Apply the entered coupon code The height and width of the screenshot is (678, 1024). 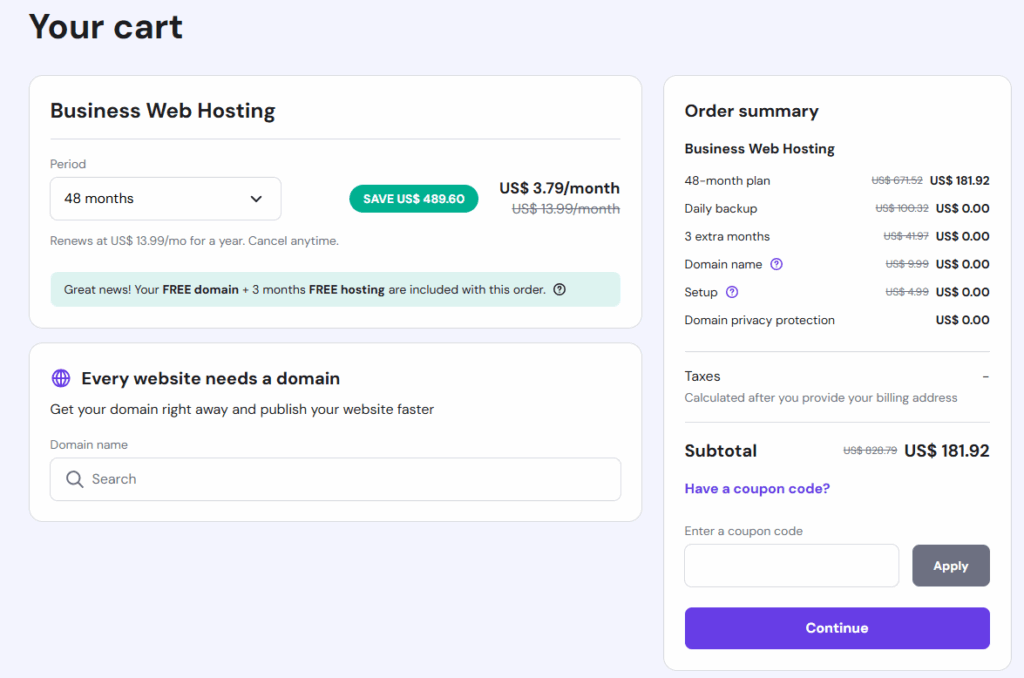tap(950, 565)
